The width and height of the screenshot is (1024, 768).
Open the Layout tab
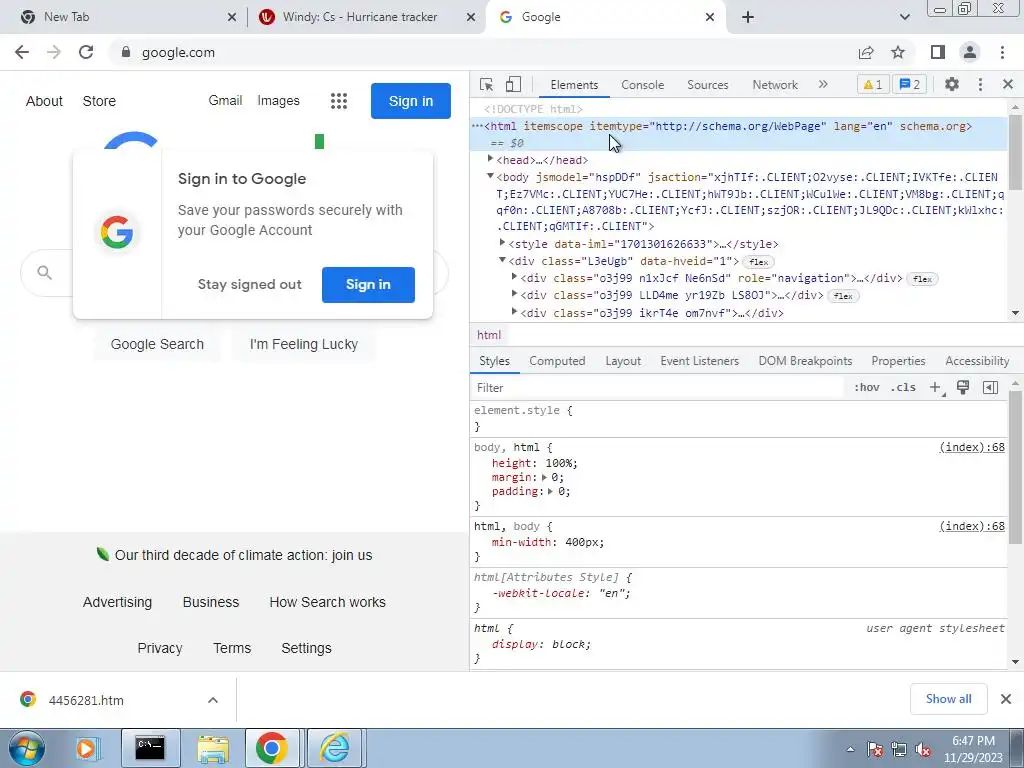[x=623, y=361]
